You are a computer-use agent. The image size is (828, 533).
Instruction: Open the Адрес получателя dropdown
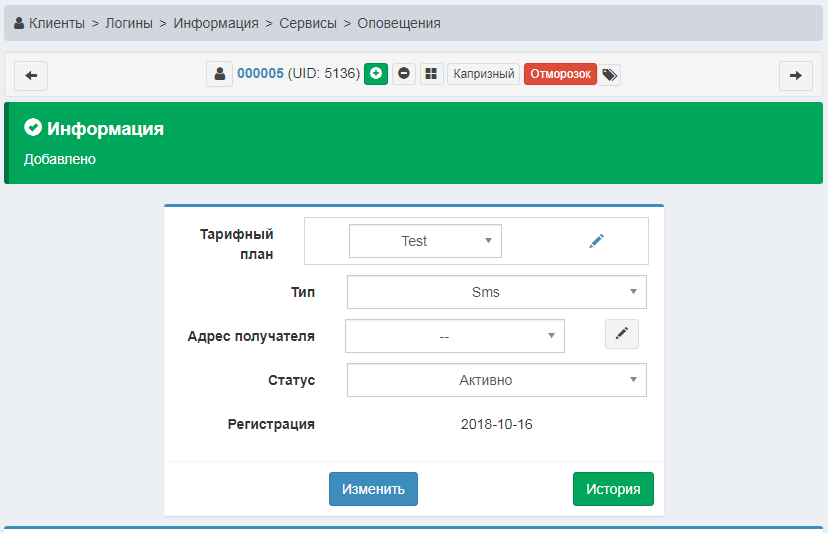(454, 336)
